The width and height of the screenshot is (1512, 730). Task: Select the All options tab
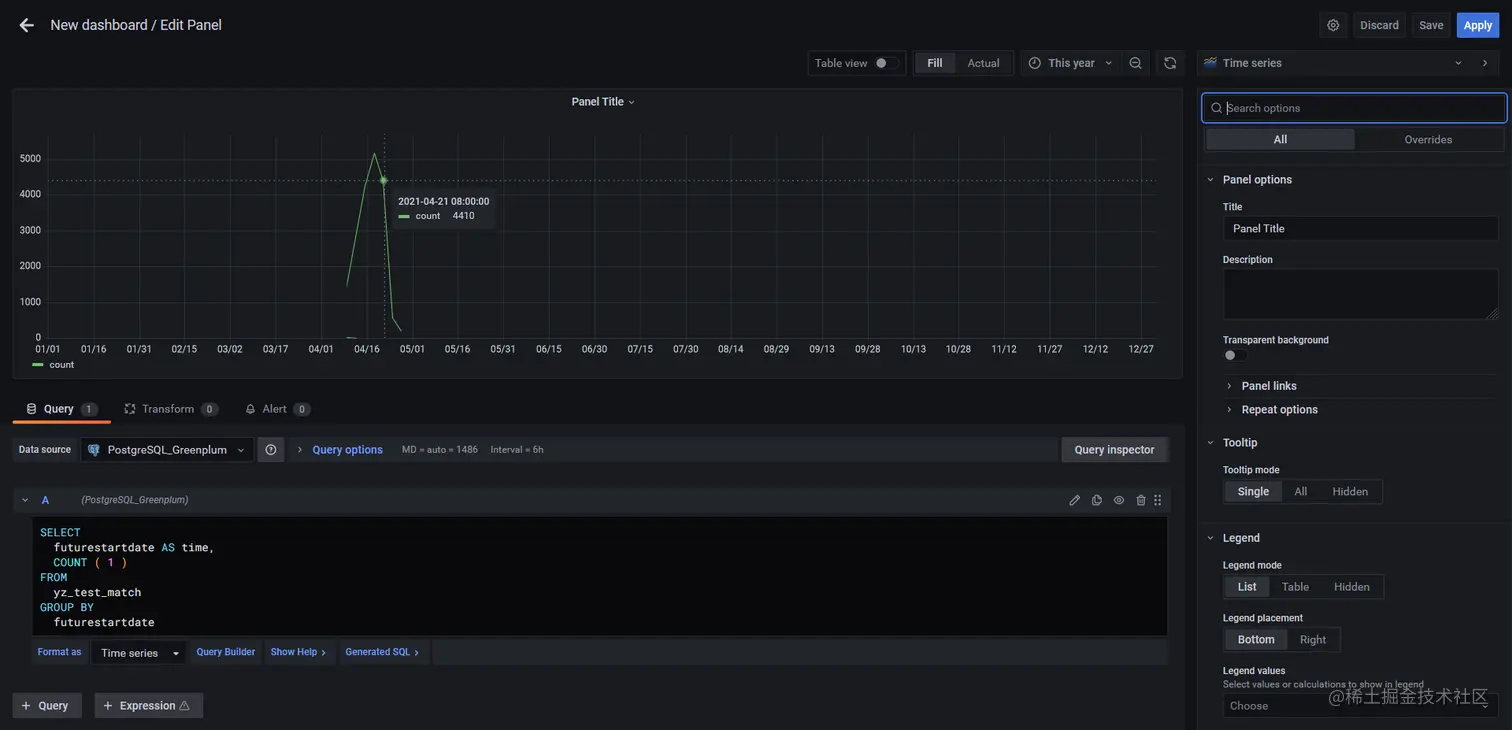[1280, 140]
